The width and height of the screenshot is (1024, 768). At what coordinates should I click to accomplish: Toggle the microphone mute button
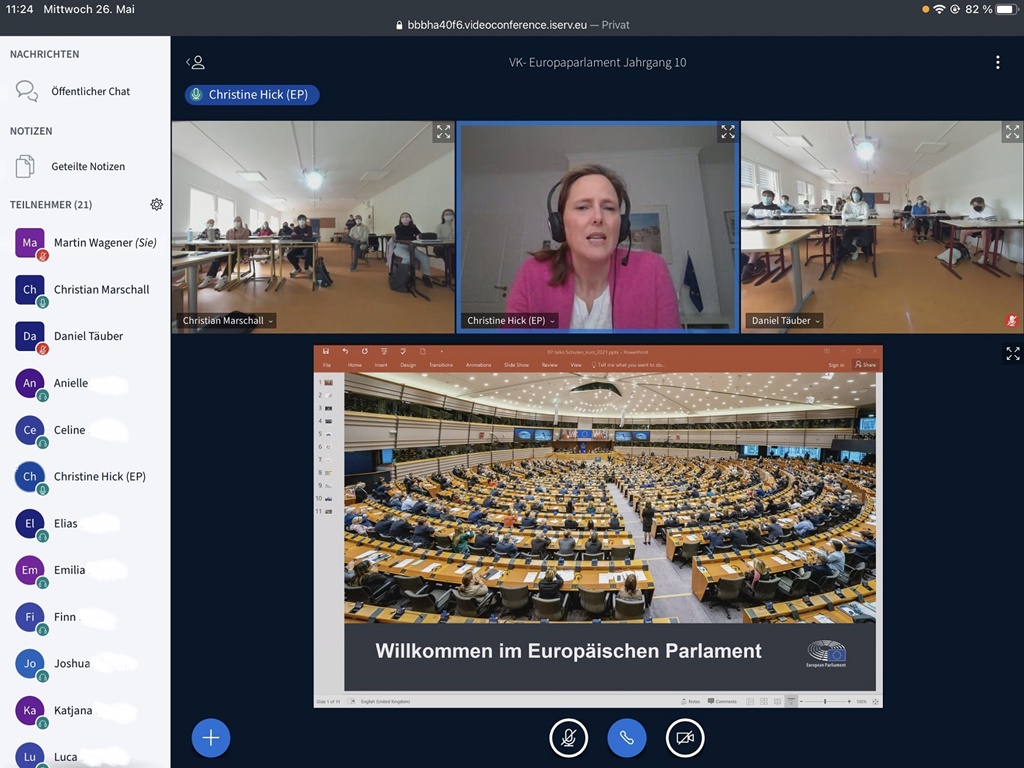[x=568, y=738]
